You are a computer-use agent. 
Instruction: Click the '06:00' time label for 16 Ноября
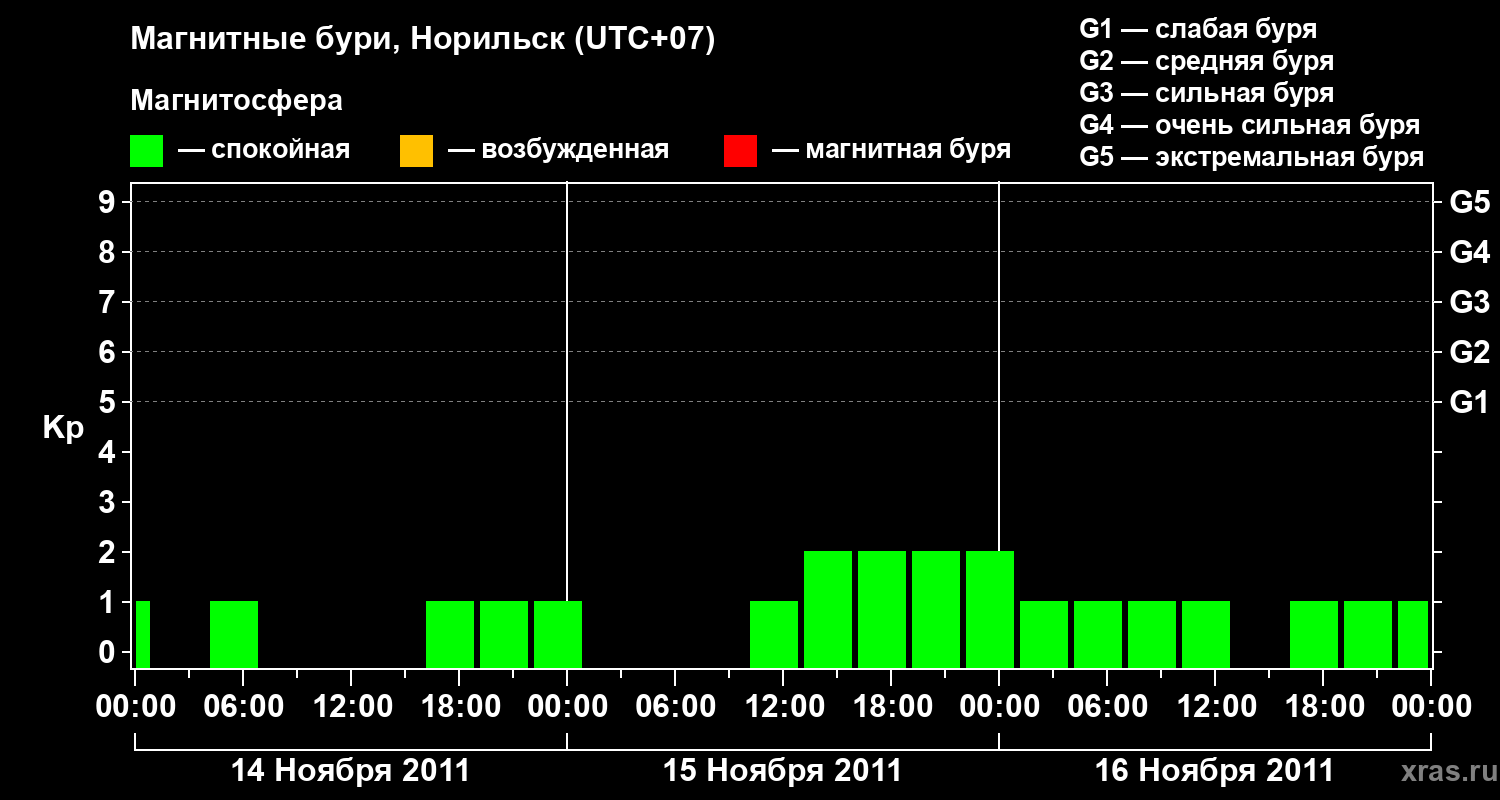[1107, 707]
